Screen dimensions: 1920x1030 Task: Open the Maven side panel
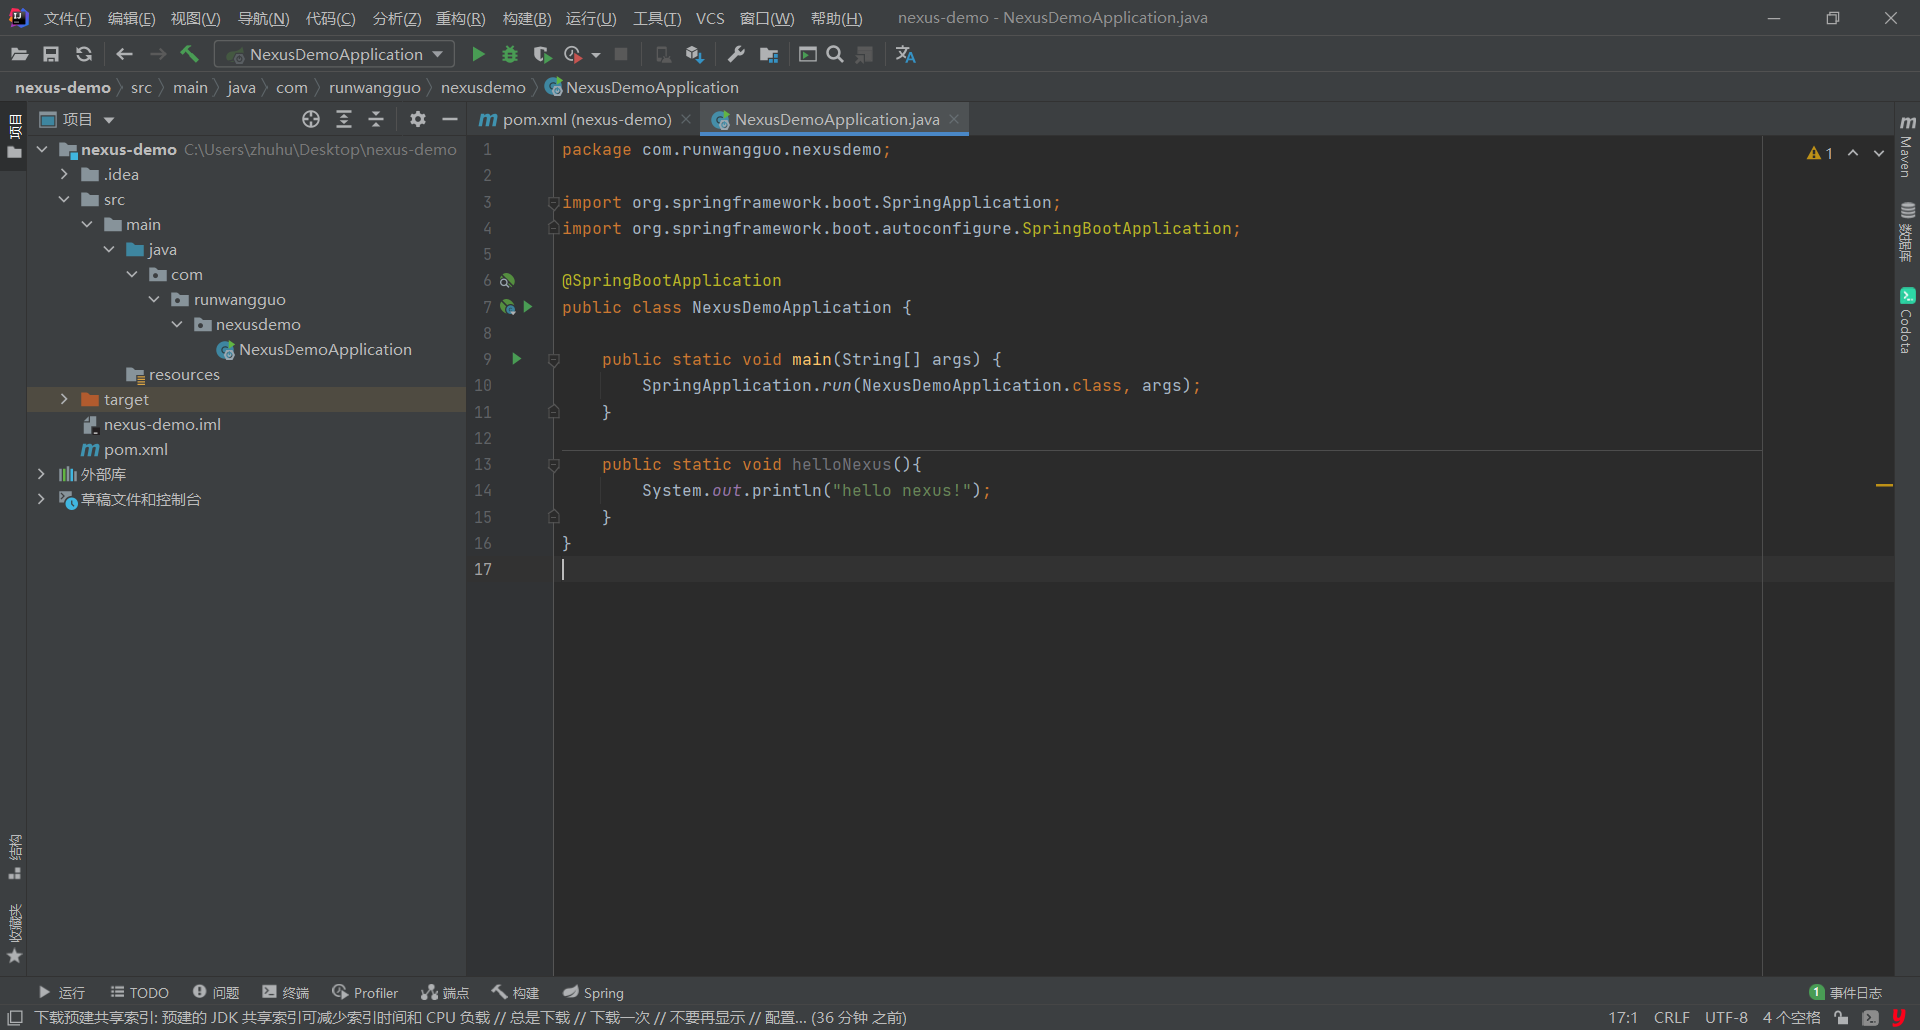(x=1907, y=145)
